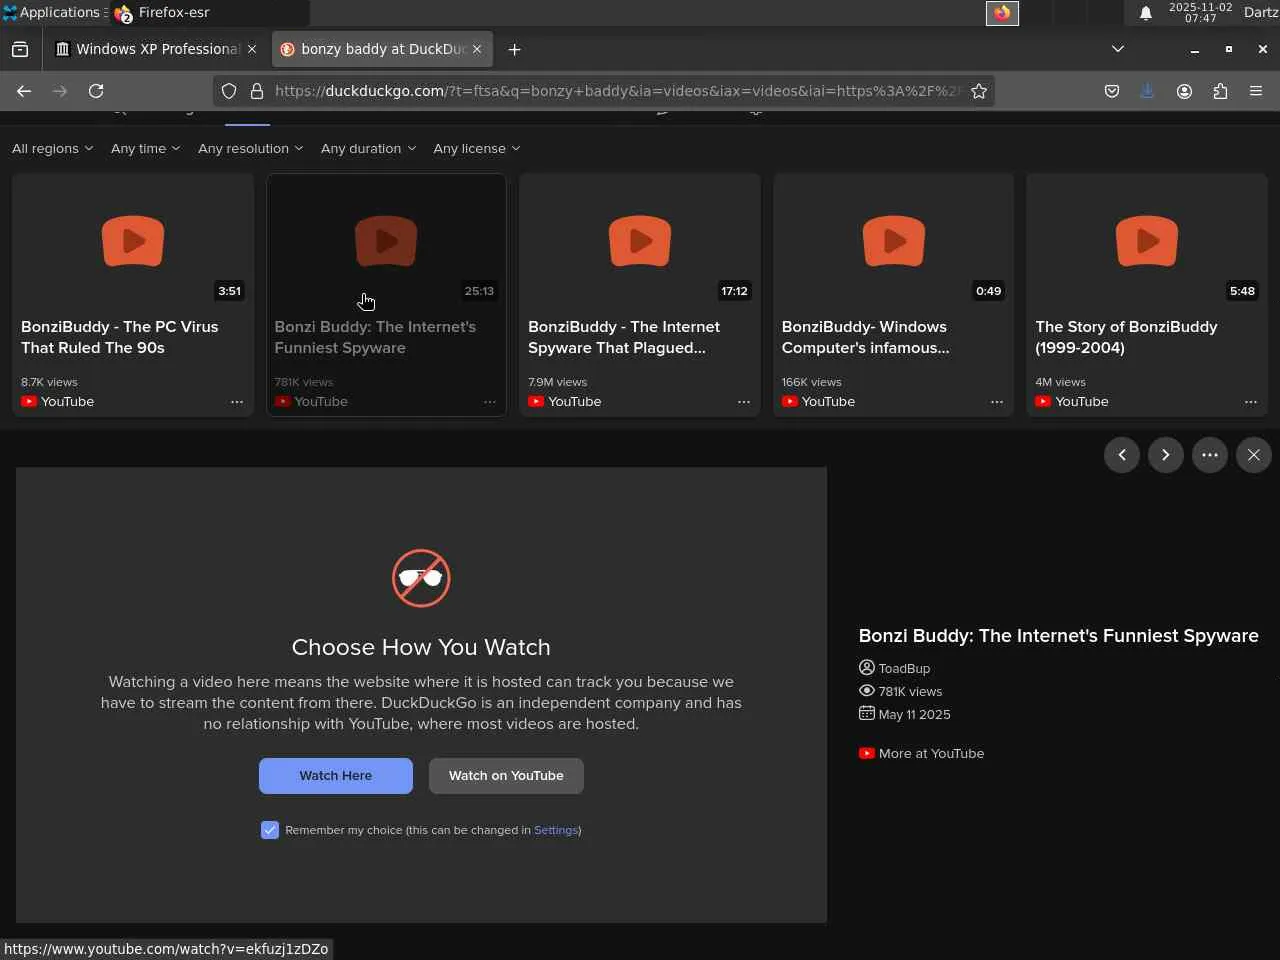Viewport: 1280px width, 960px height.
Task: Open the Firefox application menu
Action: click(1256, 91)
